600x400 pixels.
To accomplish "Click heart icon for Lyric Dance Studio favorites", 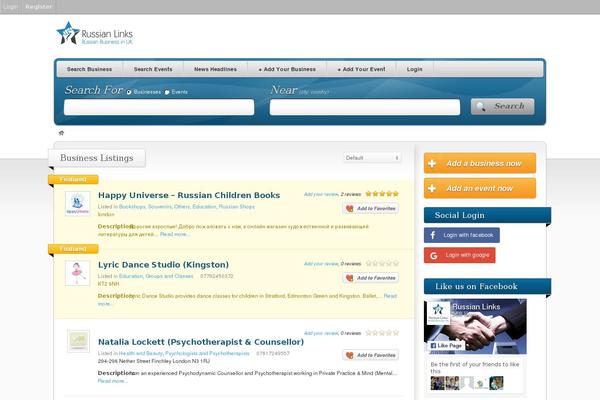I will coord(349,278).
